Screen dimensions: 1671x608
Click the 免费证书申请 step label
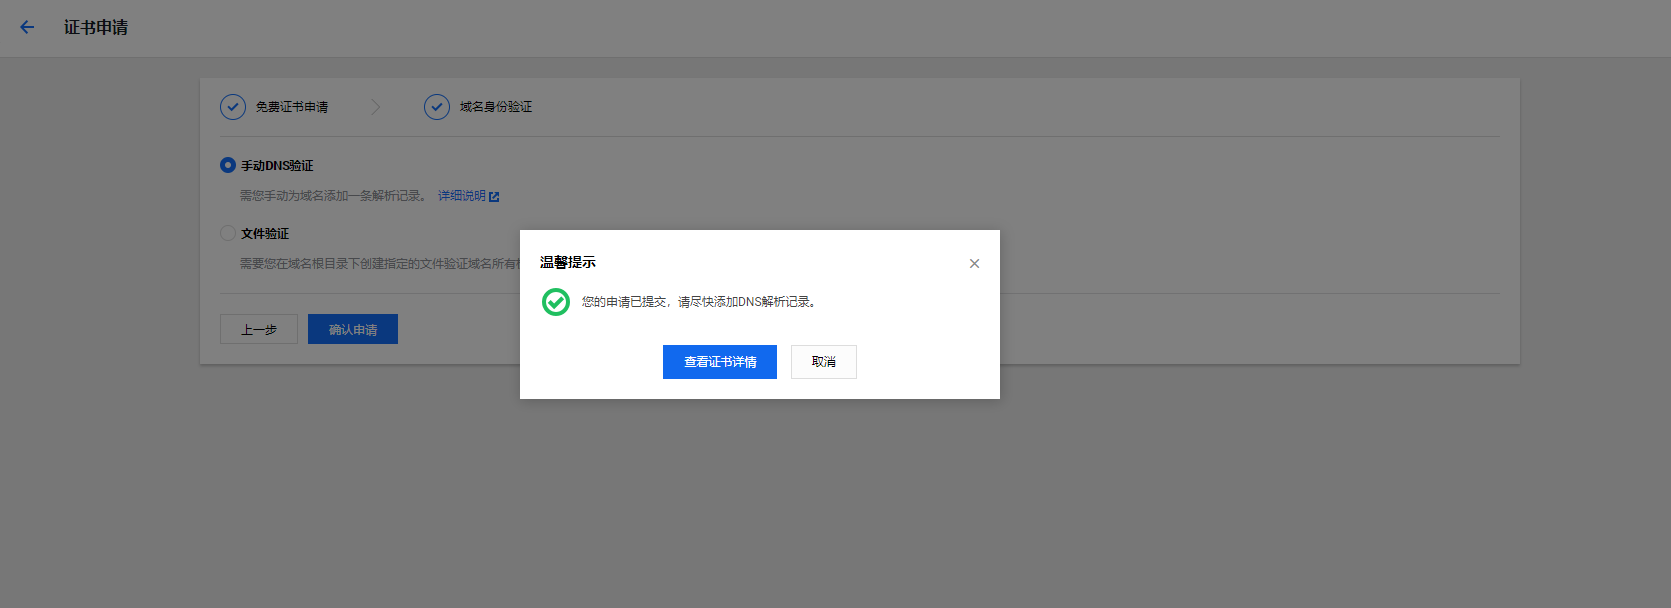click(292, 107)
